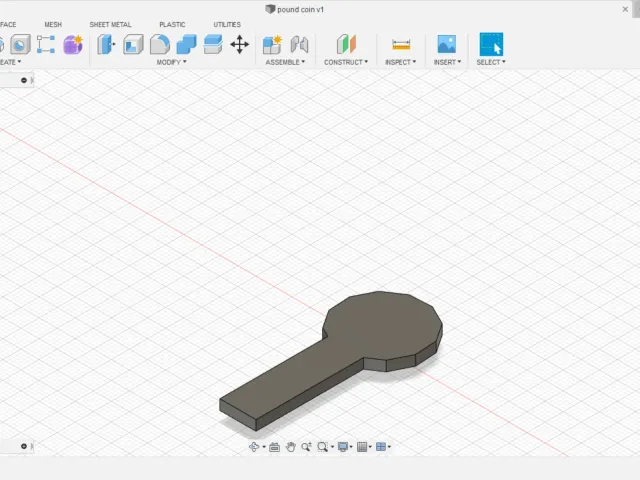Select the pound coin v1 document tab

tap(295, 9)
